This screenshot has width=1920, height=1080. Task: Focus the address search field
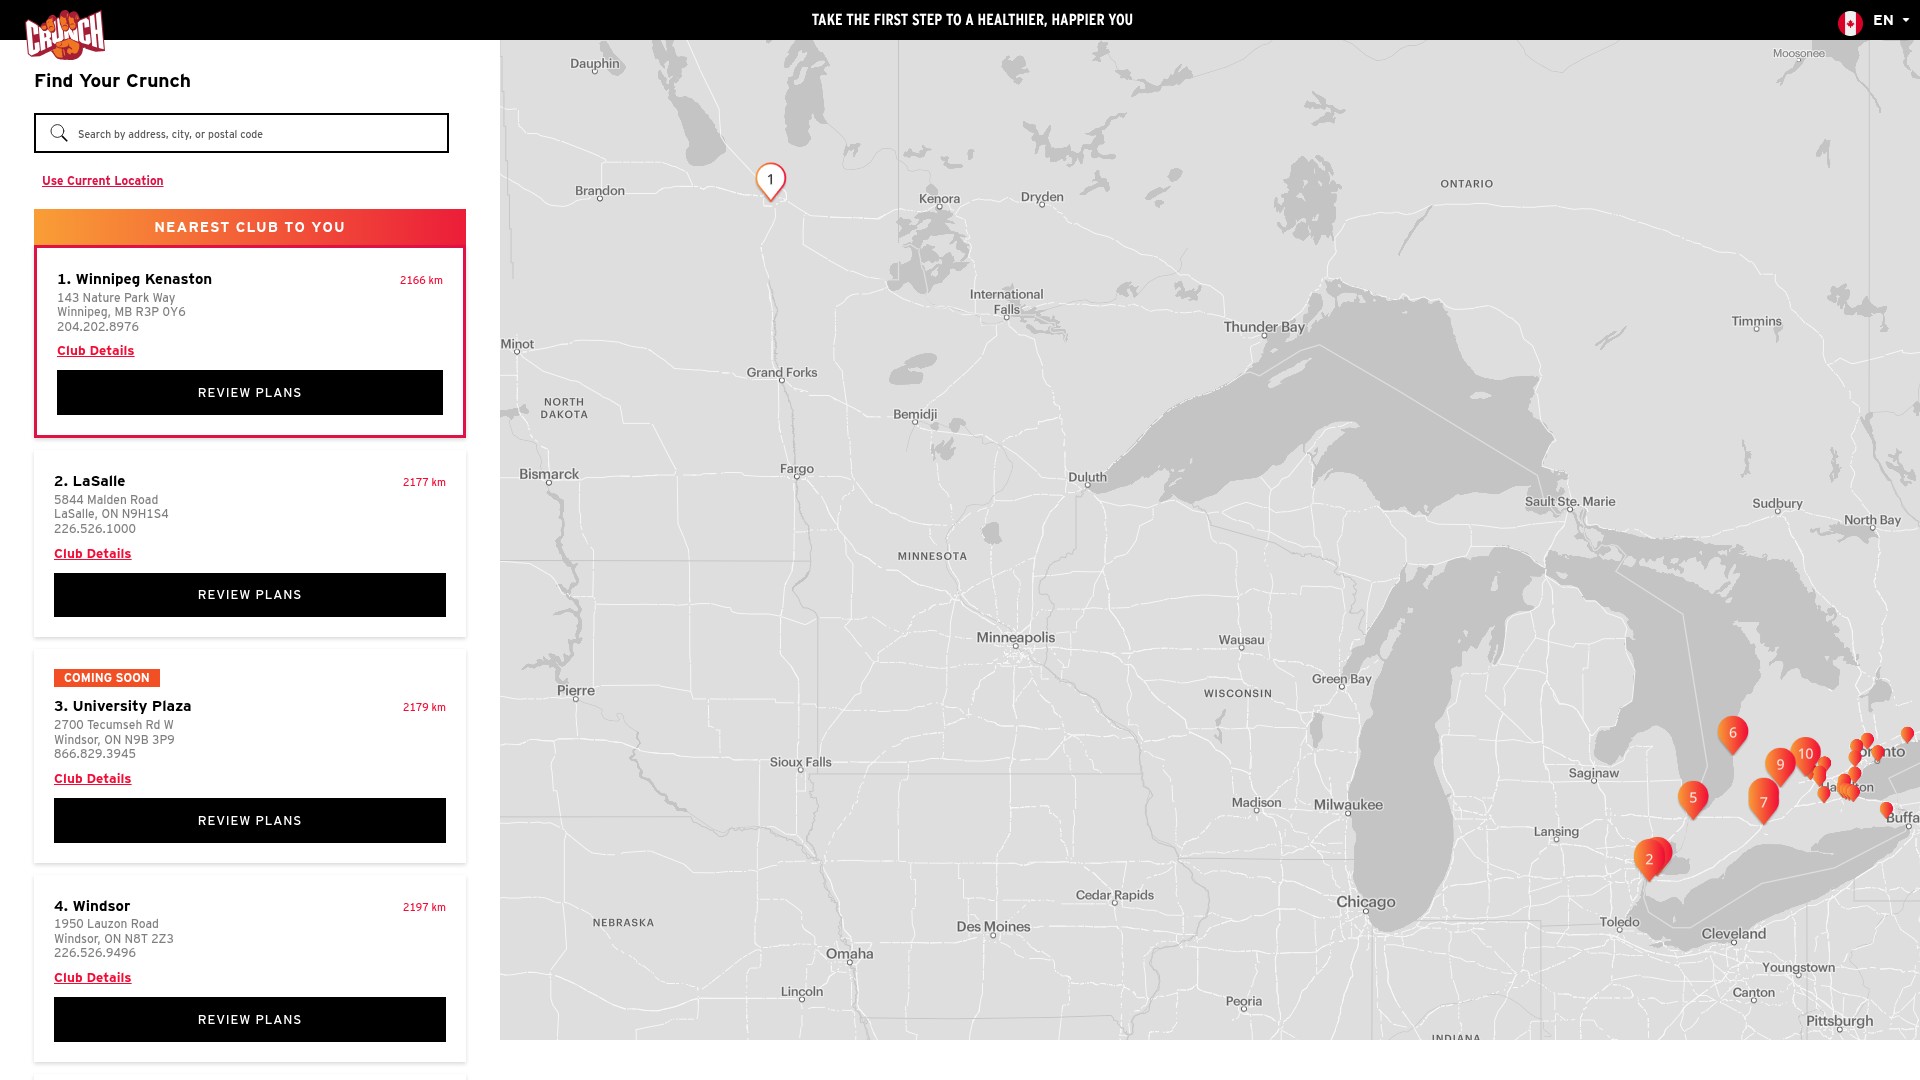pos(241,133)
